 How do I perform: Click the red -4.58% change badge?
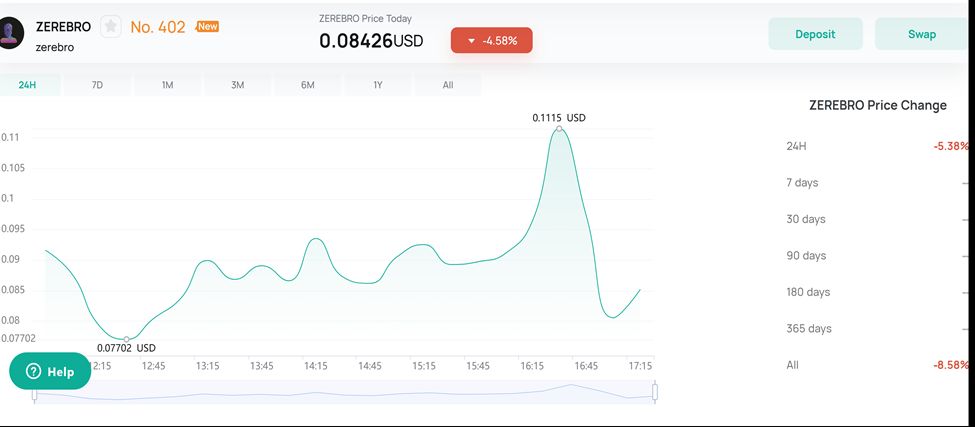coord(491,40)
